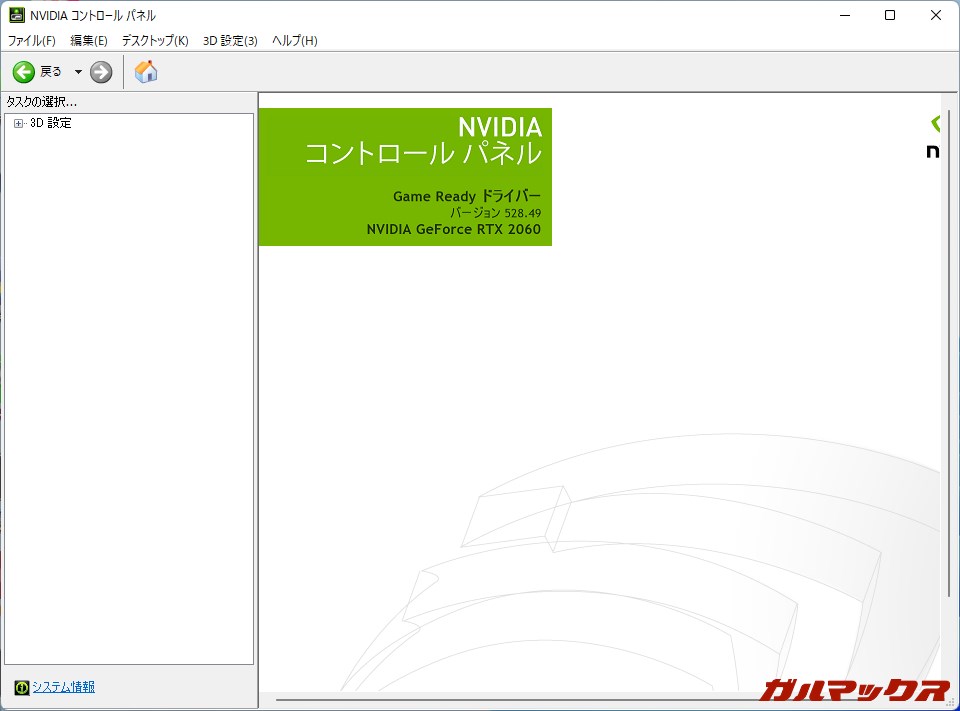The image size is (960, 711).
Task: Click the partial NVIDIA emblem on right side
Action: 933,150
